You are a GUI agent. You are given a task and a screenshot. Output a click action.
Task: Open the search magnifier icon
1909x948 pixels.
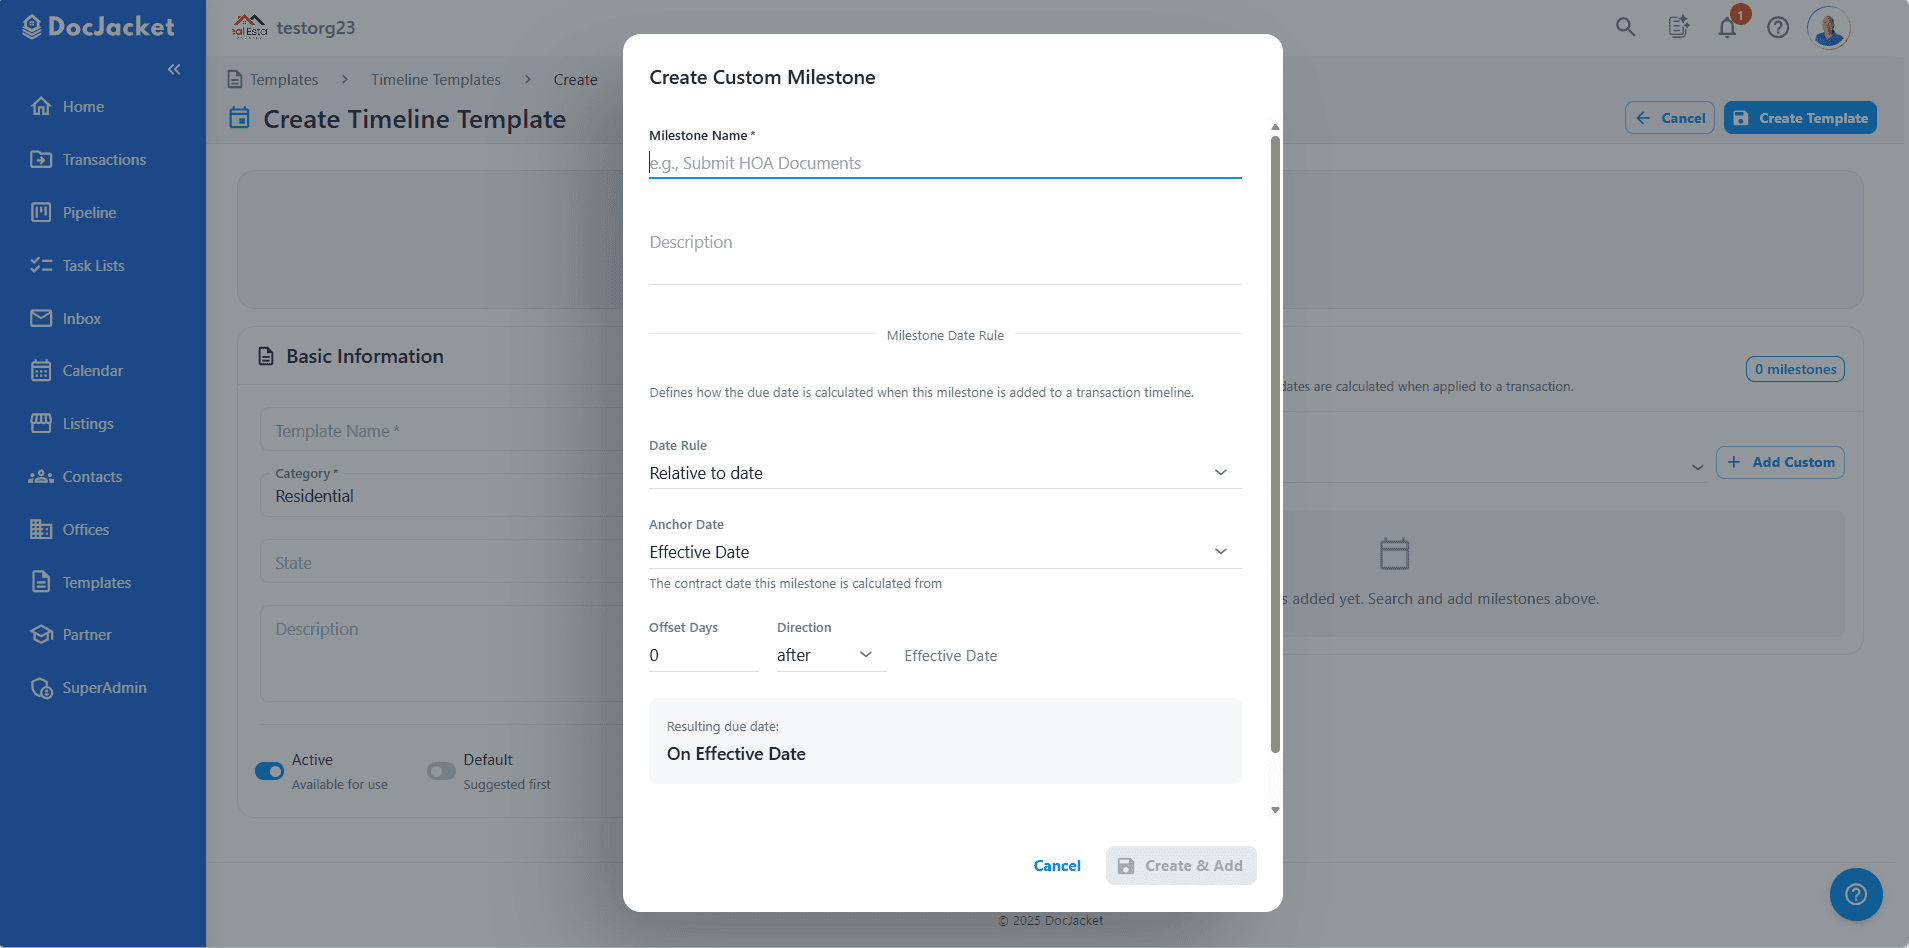pos(1625,27)
